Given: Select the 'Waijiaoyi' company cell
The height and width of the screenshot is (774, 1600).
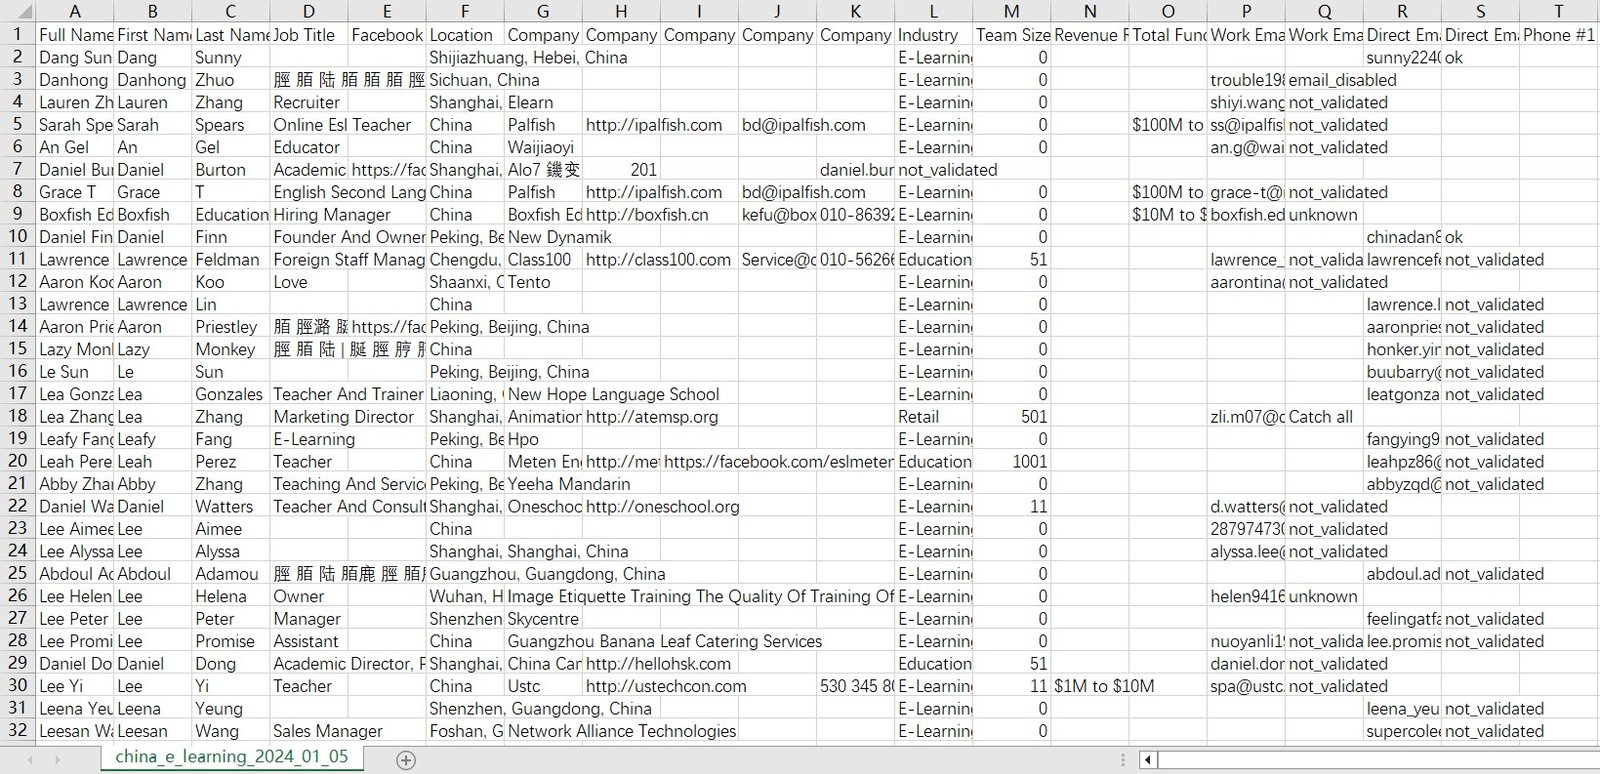Looking at the screenshot, I should click(543, 147).
